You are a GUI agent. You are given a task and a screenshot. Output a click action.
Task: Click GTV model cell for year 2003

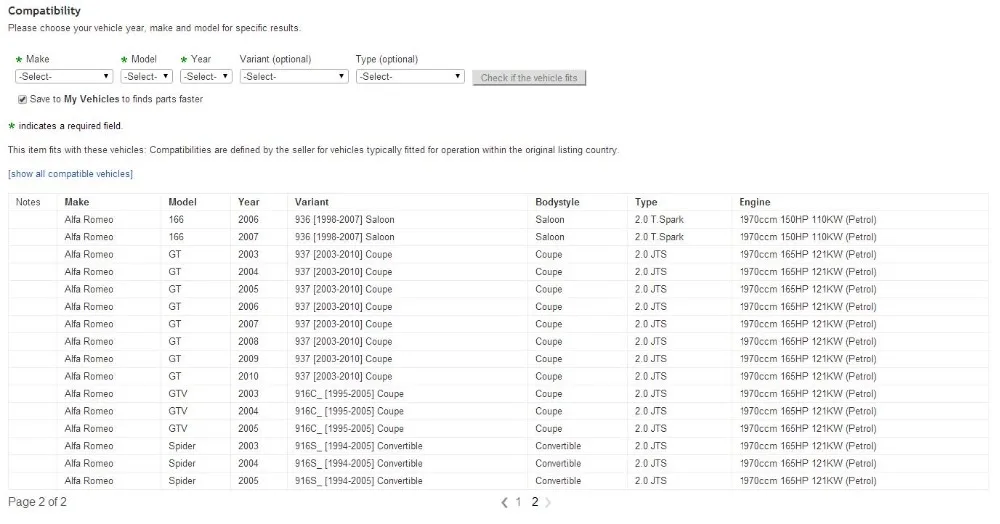point(178,393)
